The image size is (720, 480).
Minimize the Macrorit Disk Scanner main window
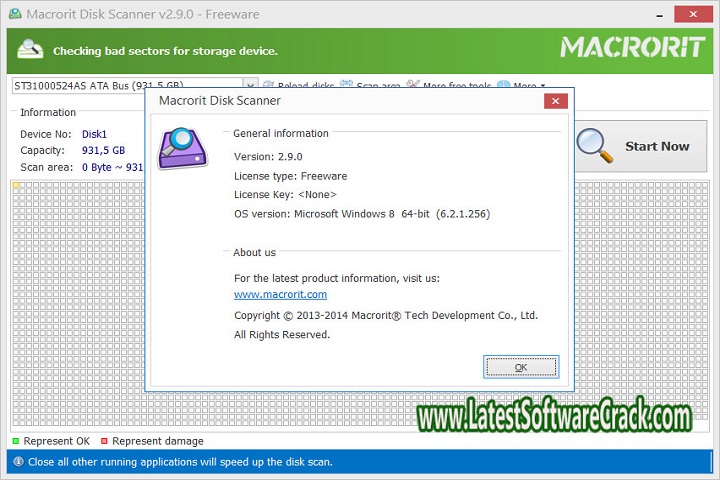pyautogui.click(x=659, y=15)
